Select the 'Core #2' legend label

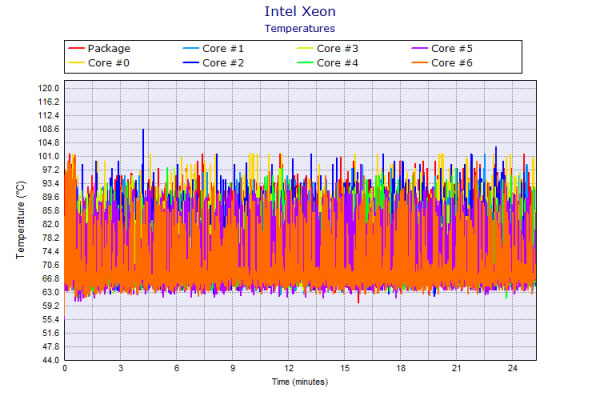pos(223,63)
